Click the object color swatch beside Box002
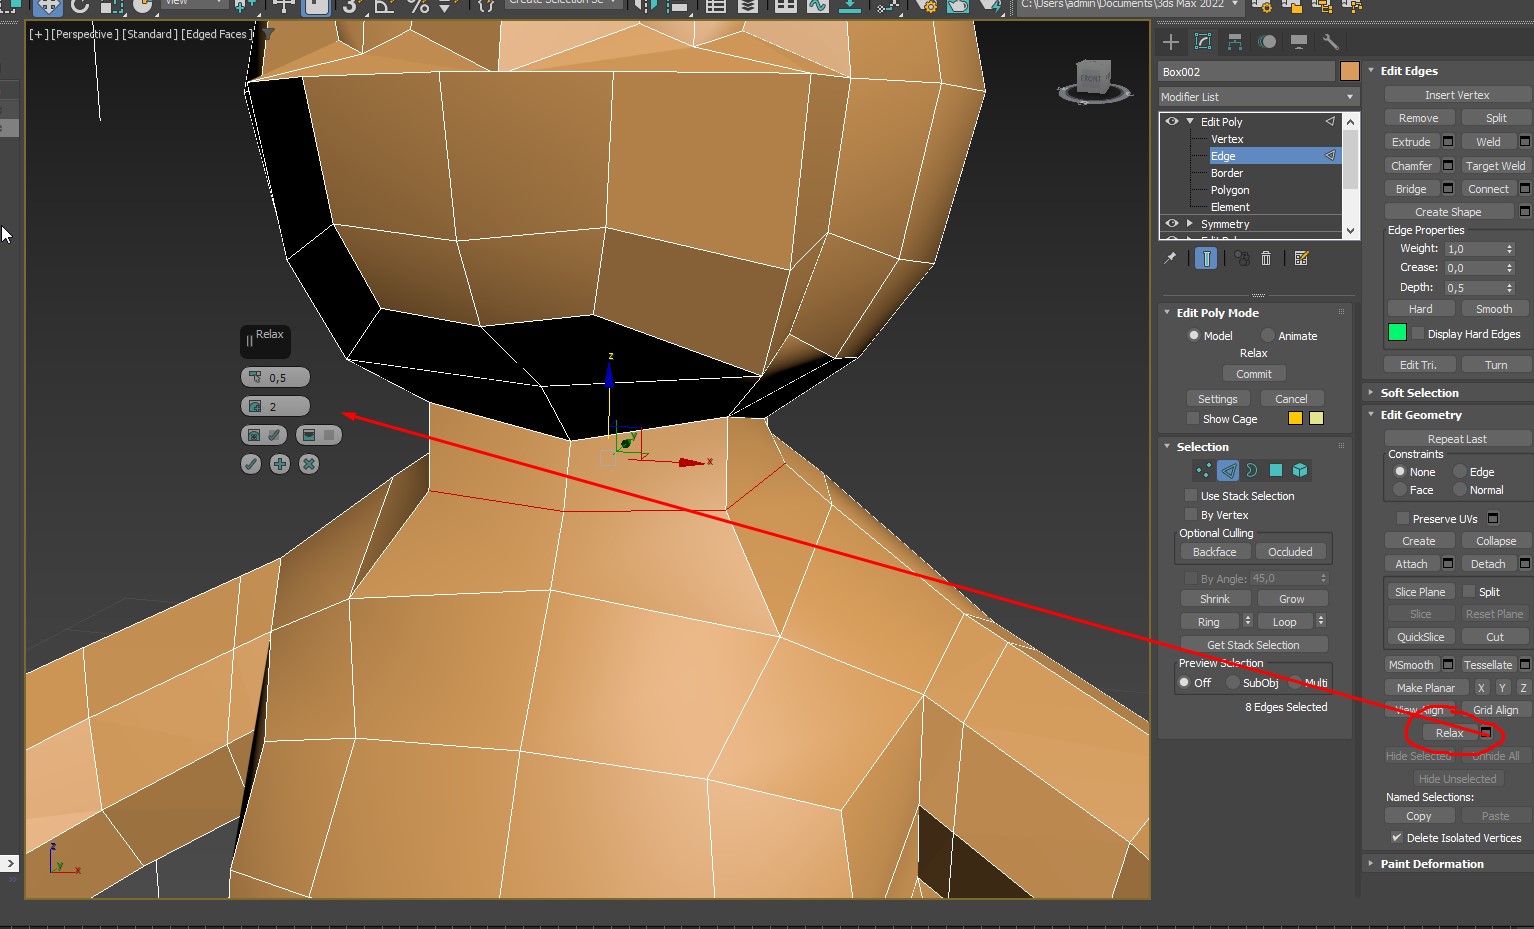Image resolution: width=1534 pixels, height=929 pixels. (1349, 71)
